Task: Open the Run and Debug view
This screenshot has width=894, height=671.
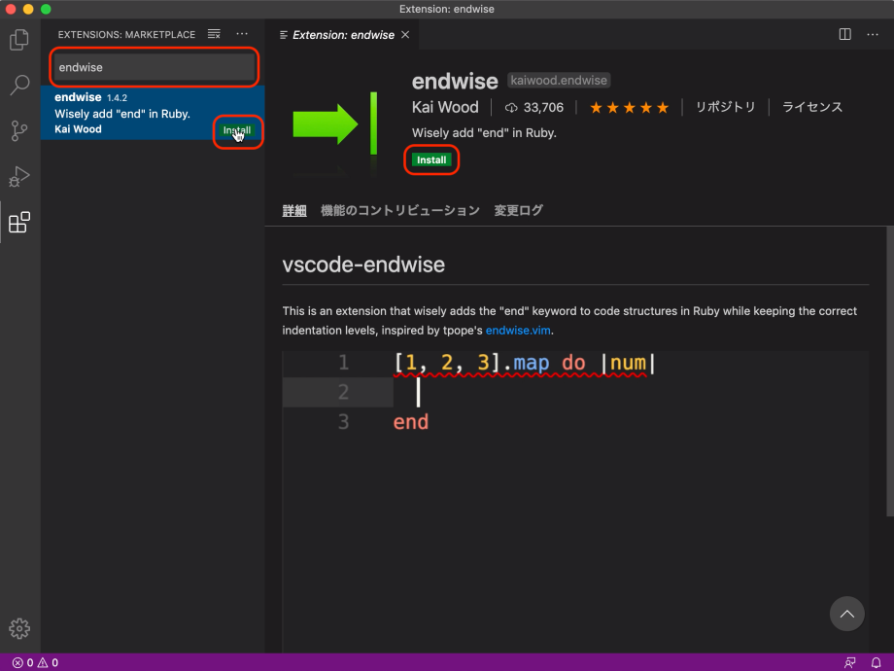Action: pyautogui.click(x=19, y=176)
